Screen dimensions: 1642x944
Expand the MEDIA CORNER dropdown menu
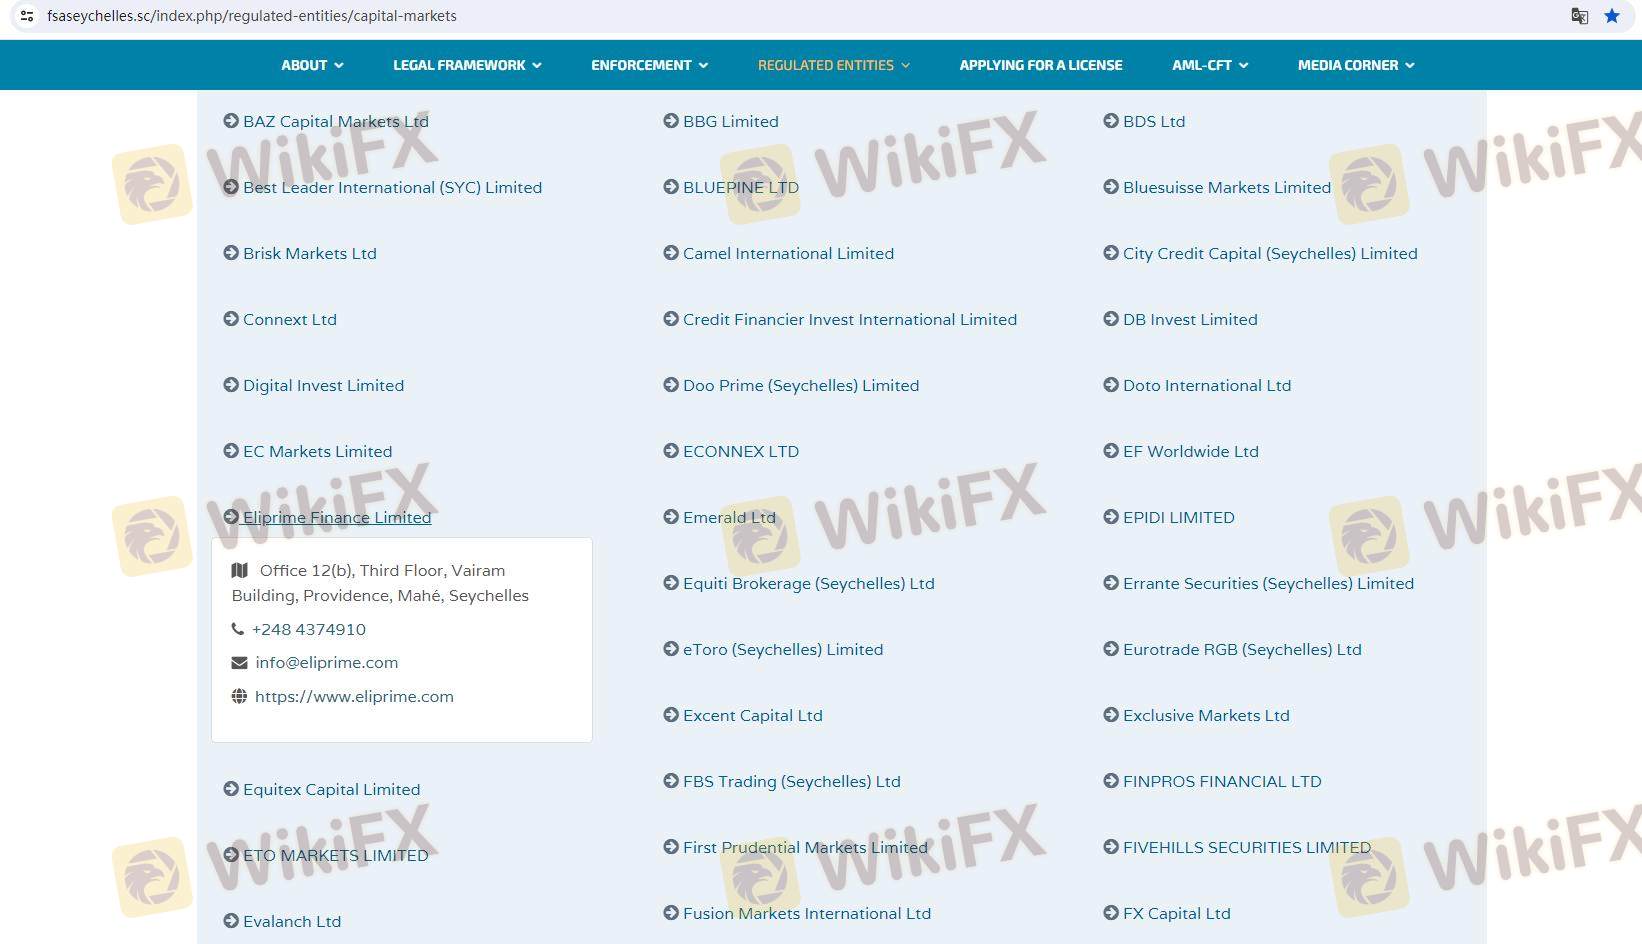pos(1356,65)
